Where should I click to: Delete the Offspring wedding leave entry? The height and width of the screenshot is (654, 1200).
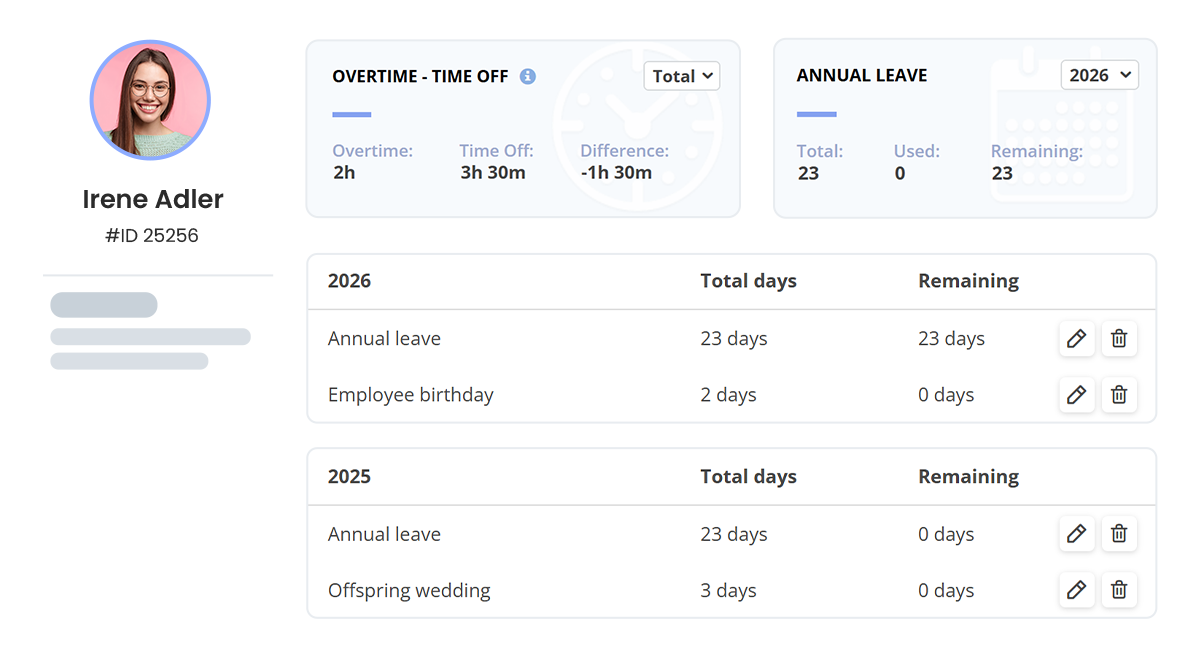click(1119, 590)
